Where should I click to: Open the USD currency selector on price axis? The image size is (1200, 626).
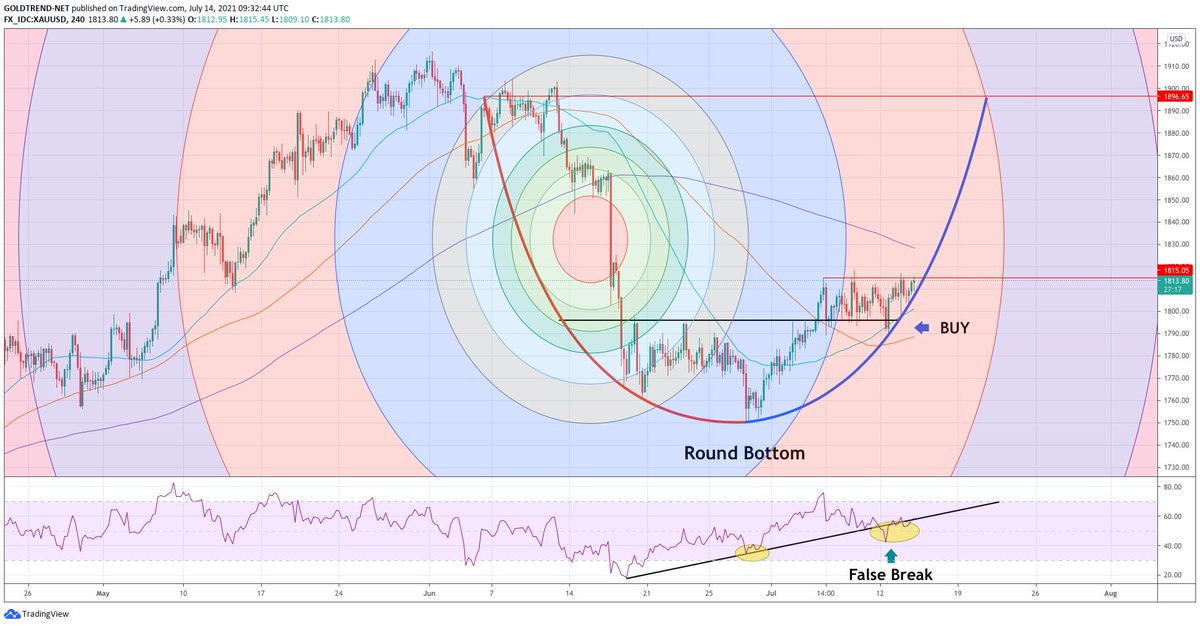(x=1174, y=39)
